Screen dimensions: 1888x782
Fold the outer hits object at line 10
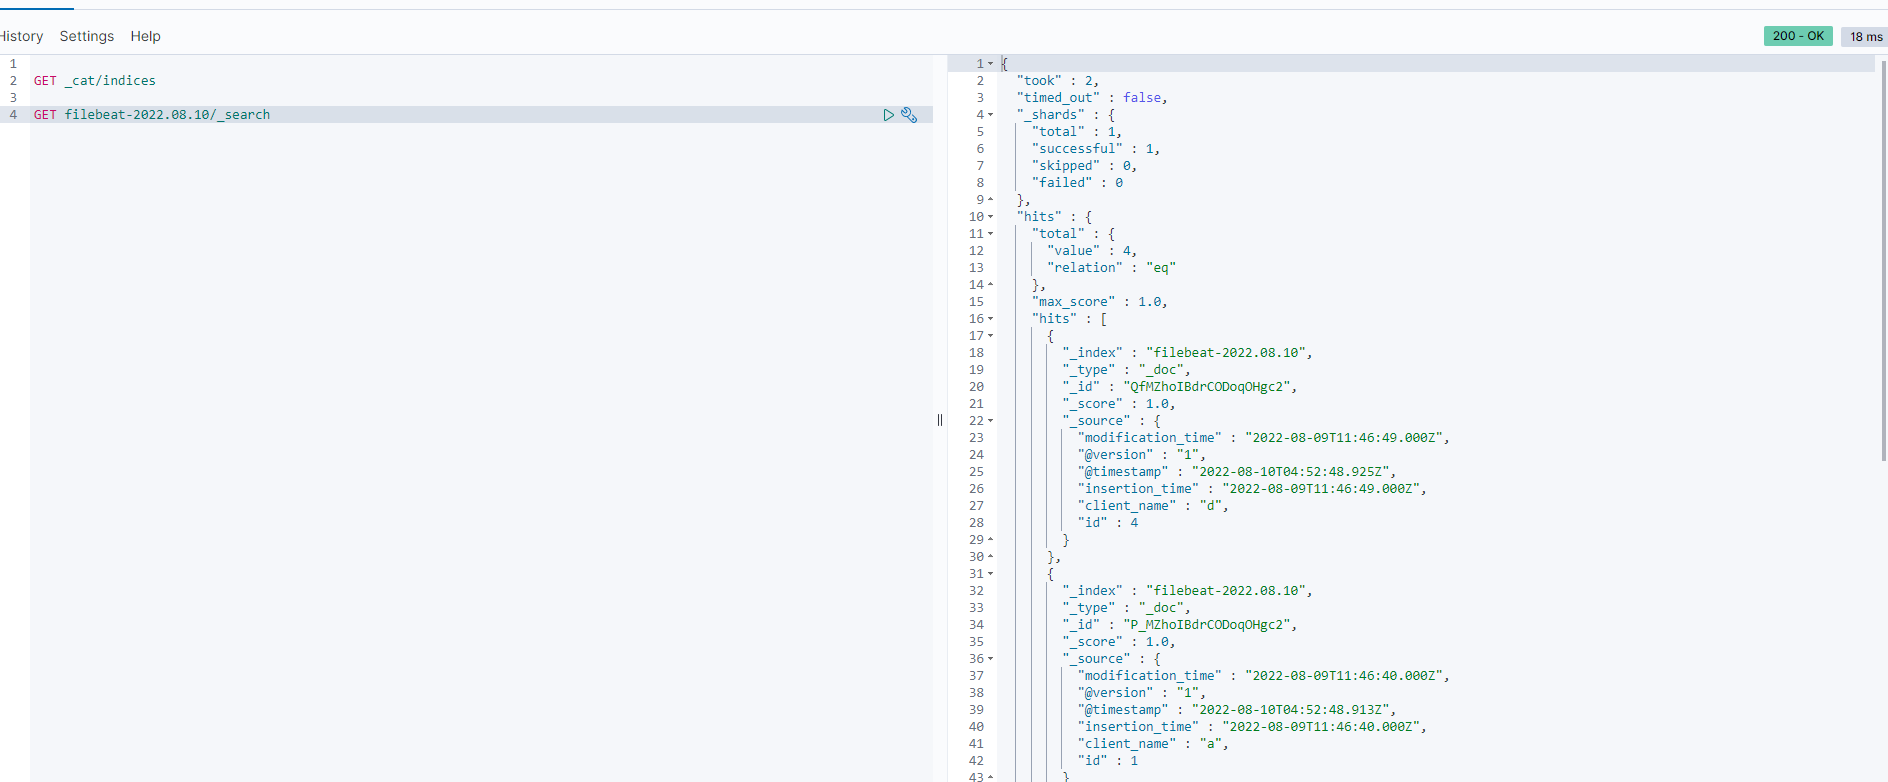[x=991, y=217]
